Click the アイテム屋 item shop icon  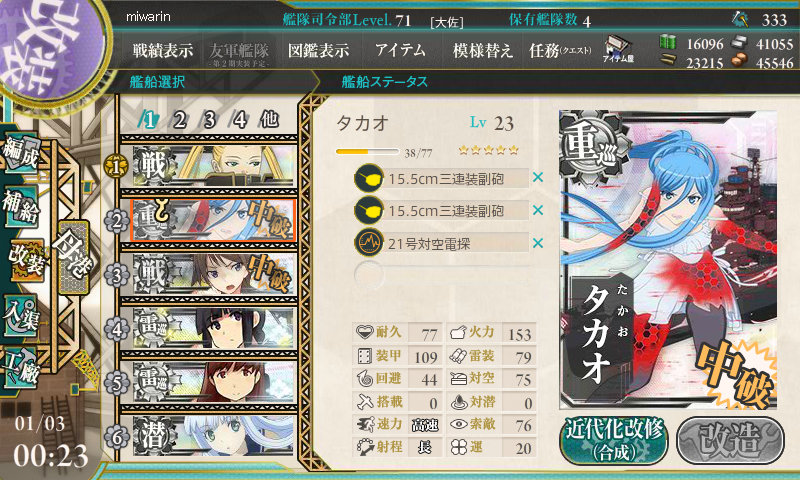618,49
